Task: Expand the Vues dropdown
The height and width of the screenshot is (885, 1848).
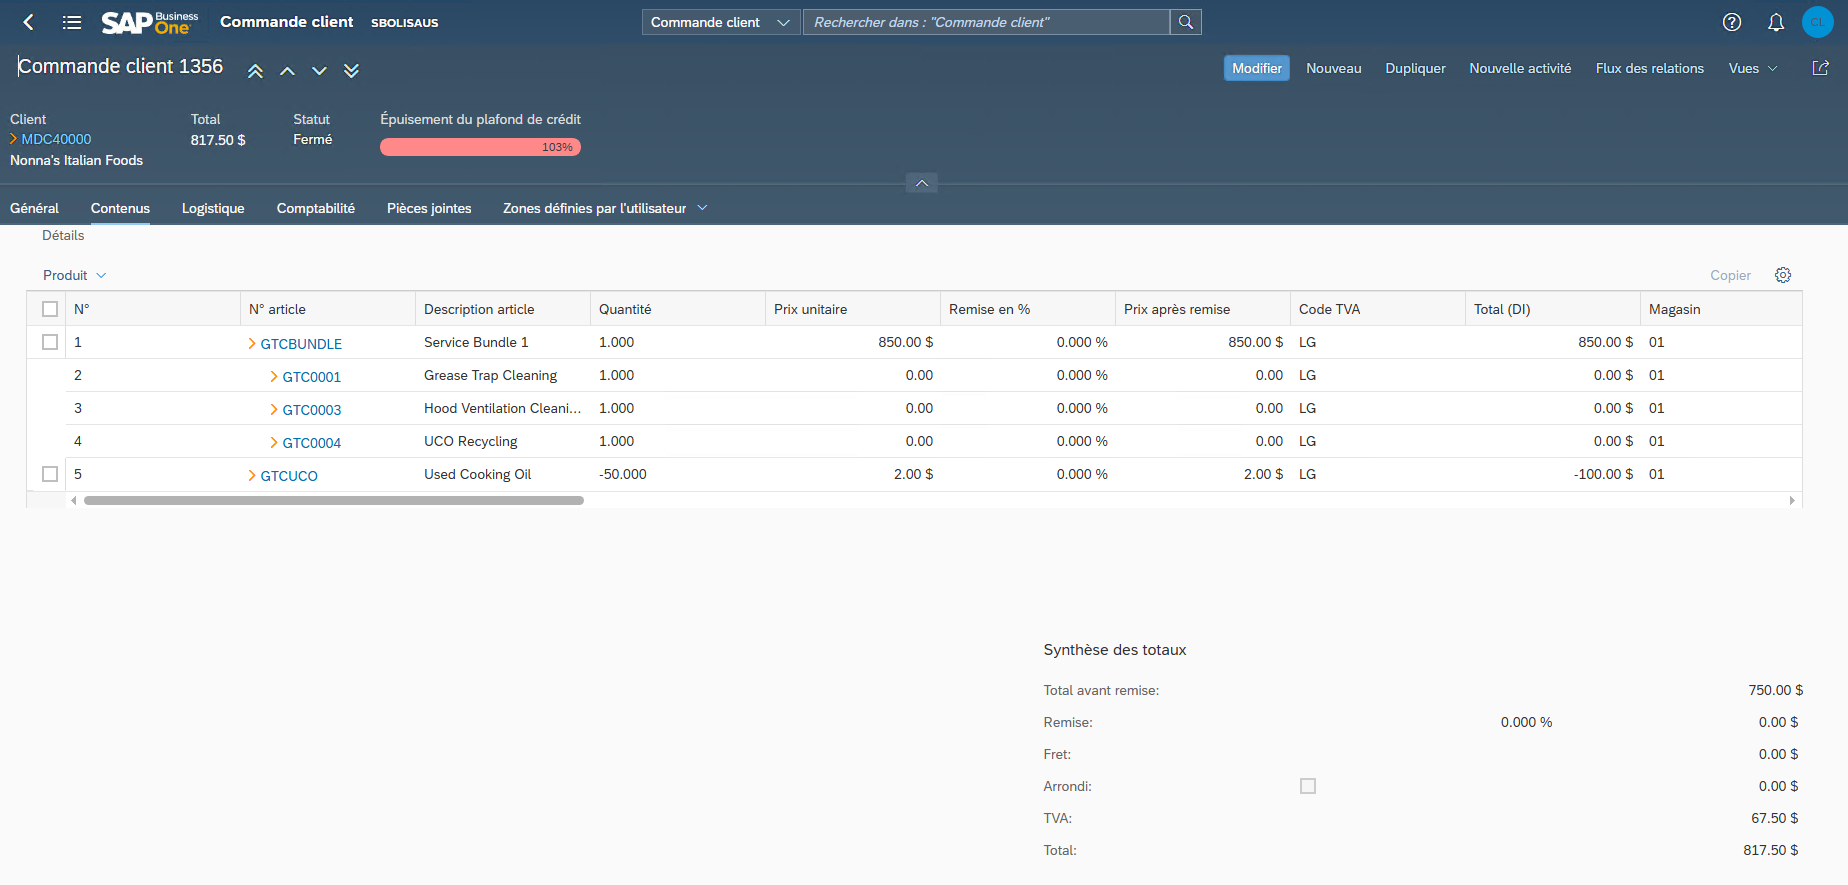Action: click(x=1752, y=68)
